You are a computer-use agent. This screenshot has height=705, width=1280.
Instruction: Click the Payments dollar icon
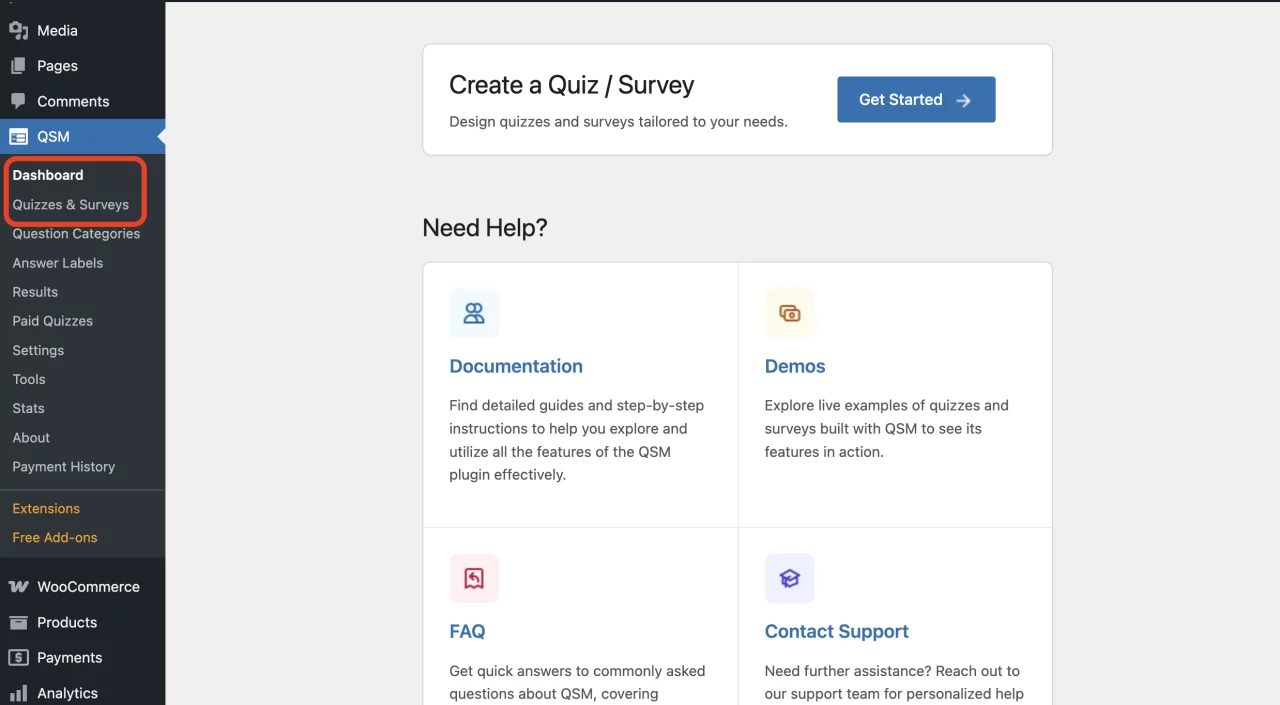[x=18, y=658]
